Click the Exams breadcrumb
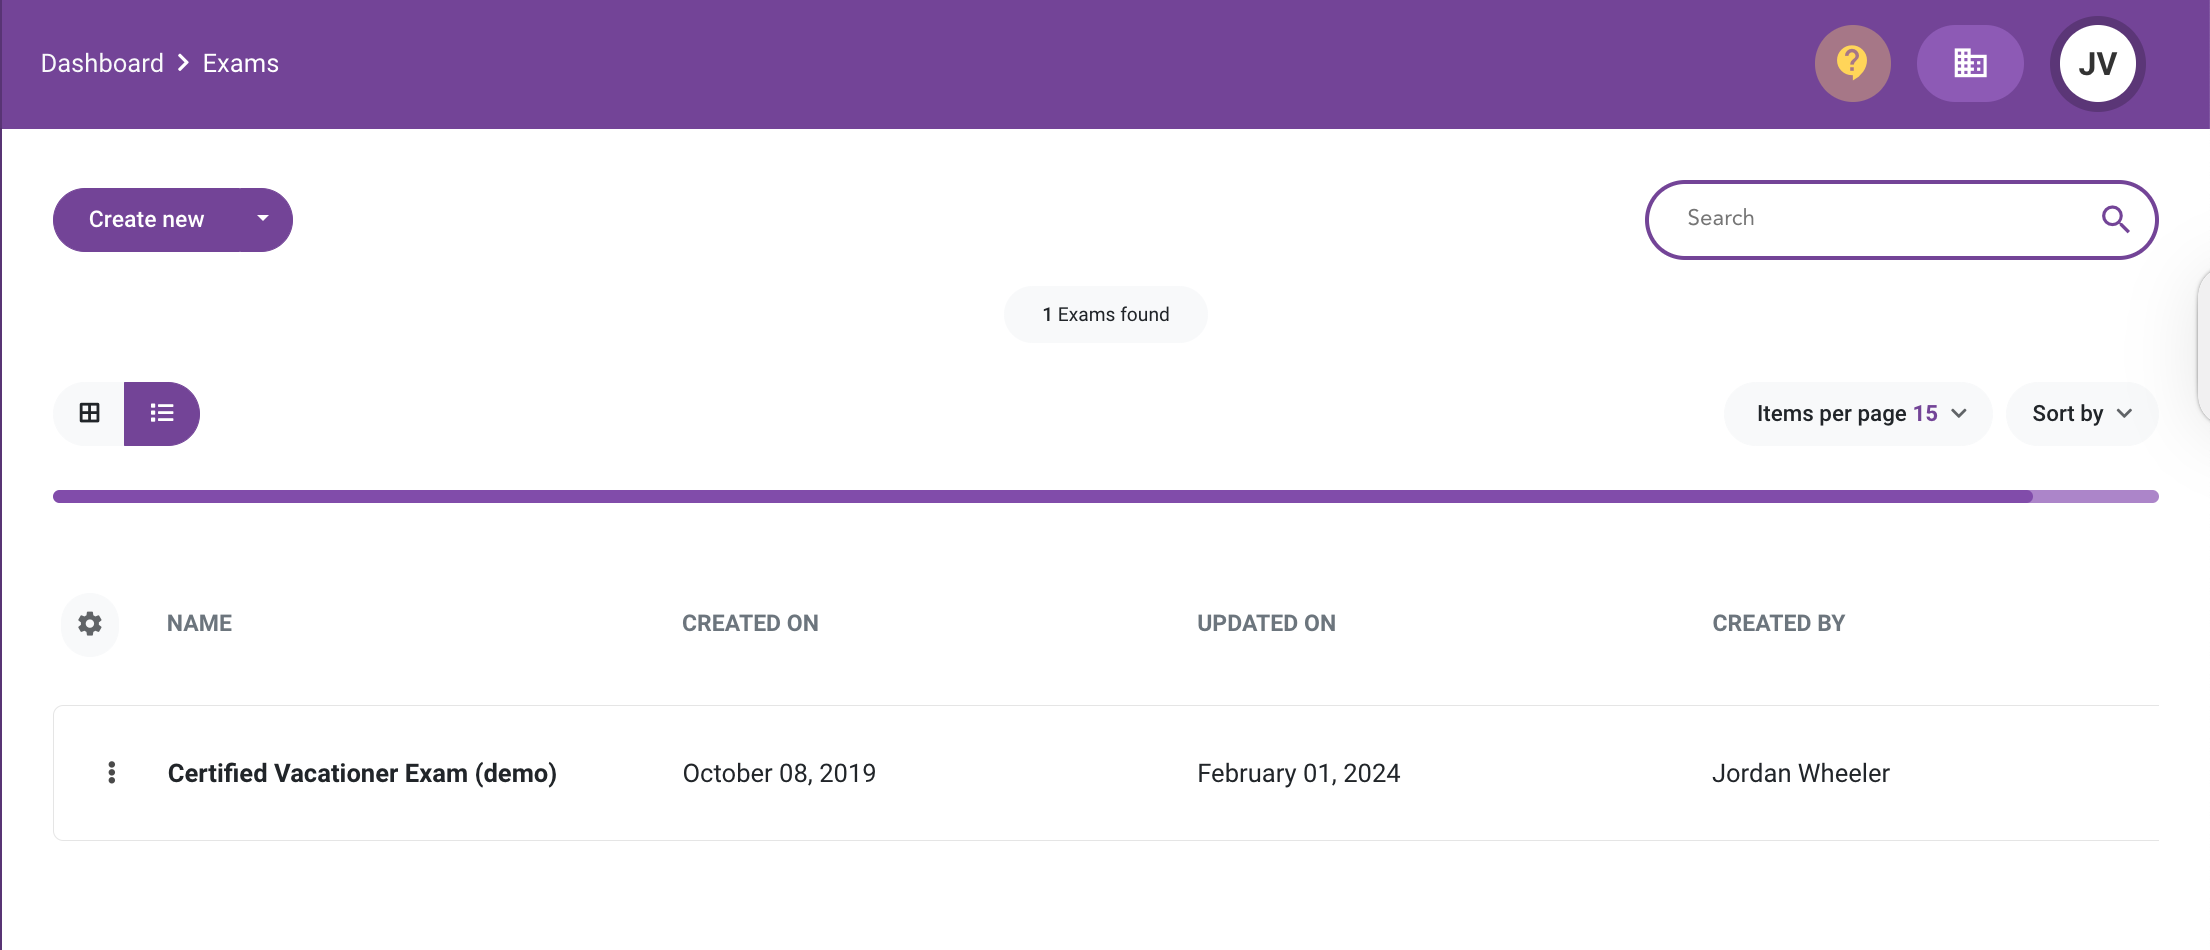The image size is (2210, 950). (x=241, y=63)
